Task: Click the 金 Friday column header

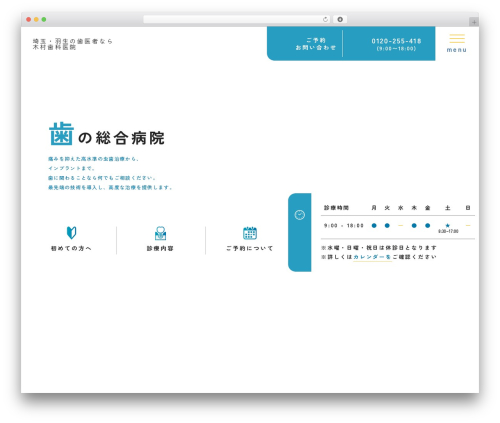Action: click(428, 208)
